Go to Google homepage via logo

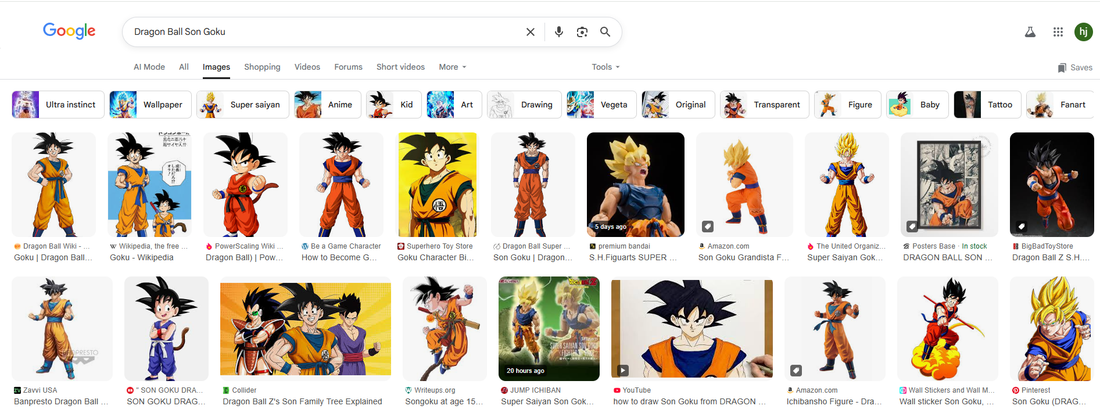69,31
